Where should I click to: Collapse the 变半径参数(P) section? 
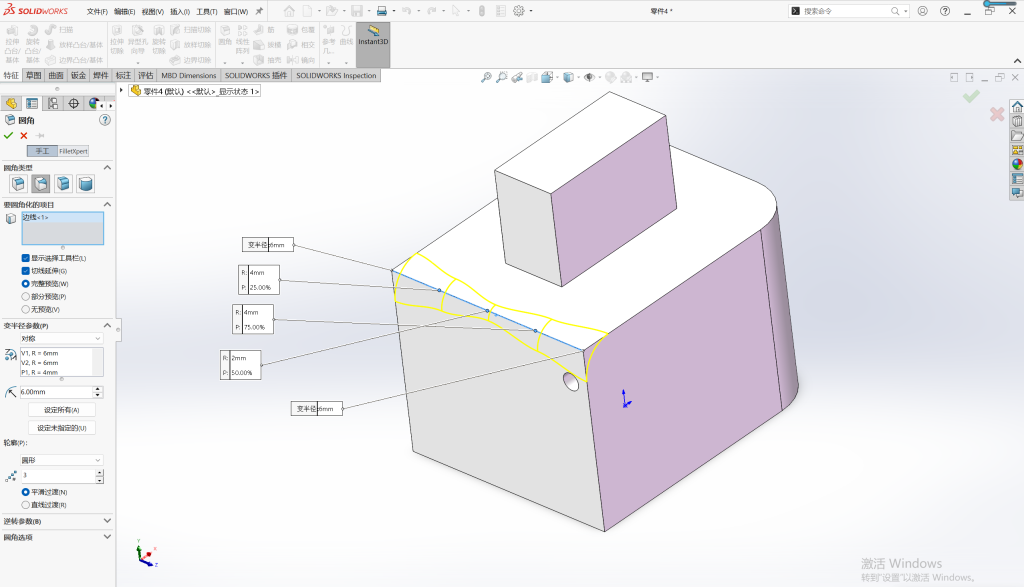[x=107, y=325]
